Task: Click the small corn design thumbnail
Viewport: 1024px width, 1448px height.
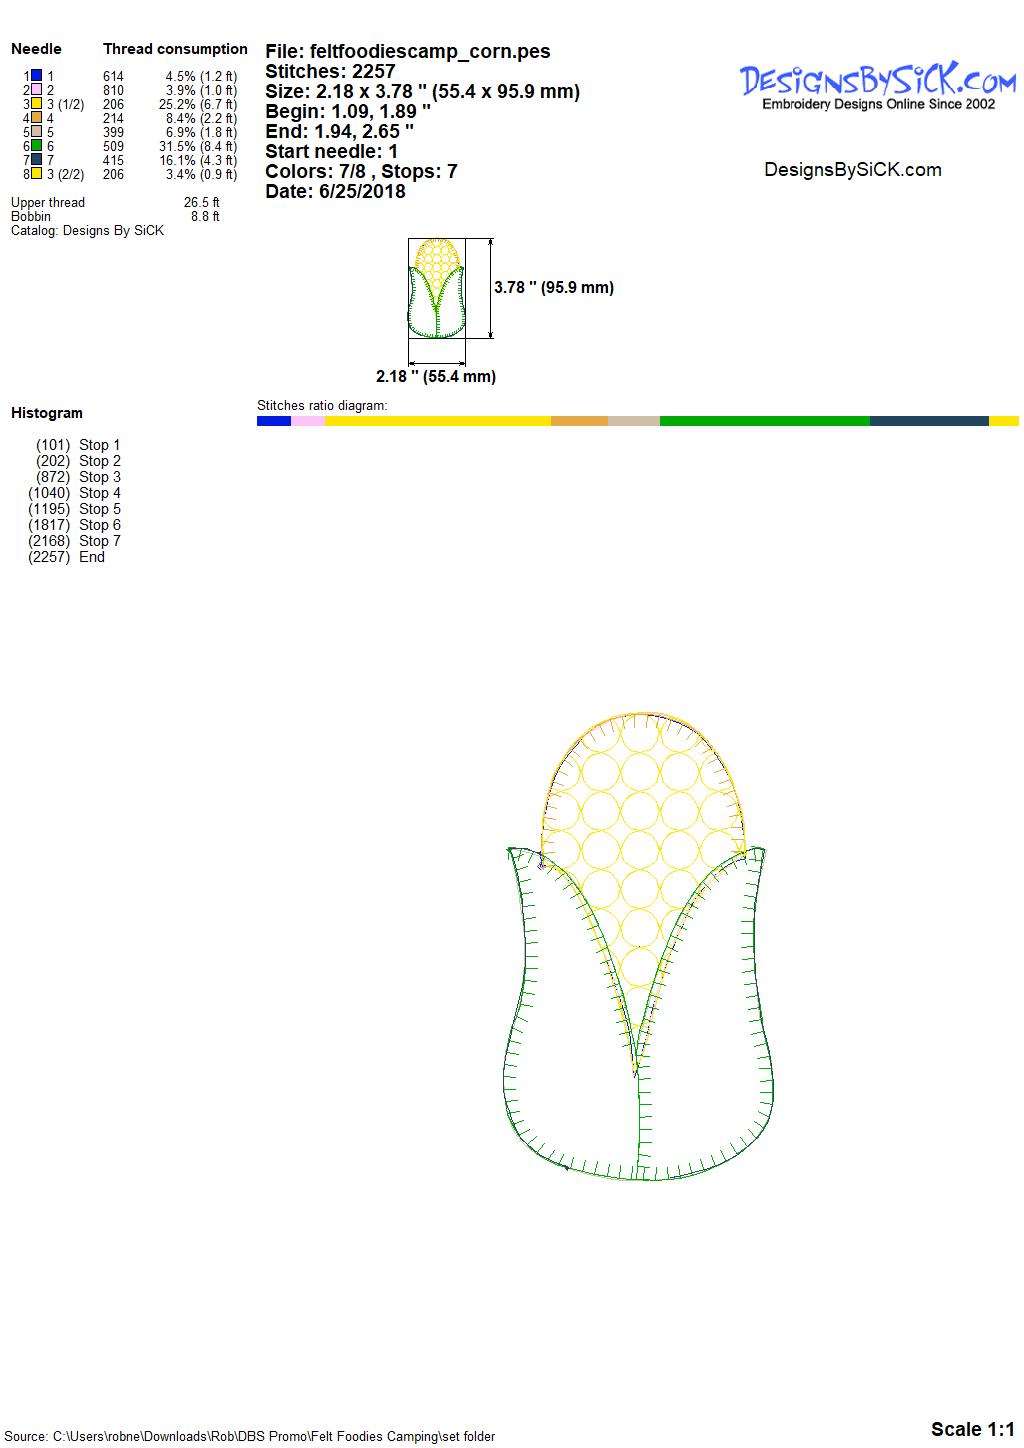Action: [437, 288]
